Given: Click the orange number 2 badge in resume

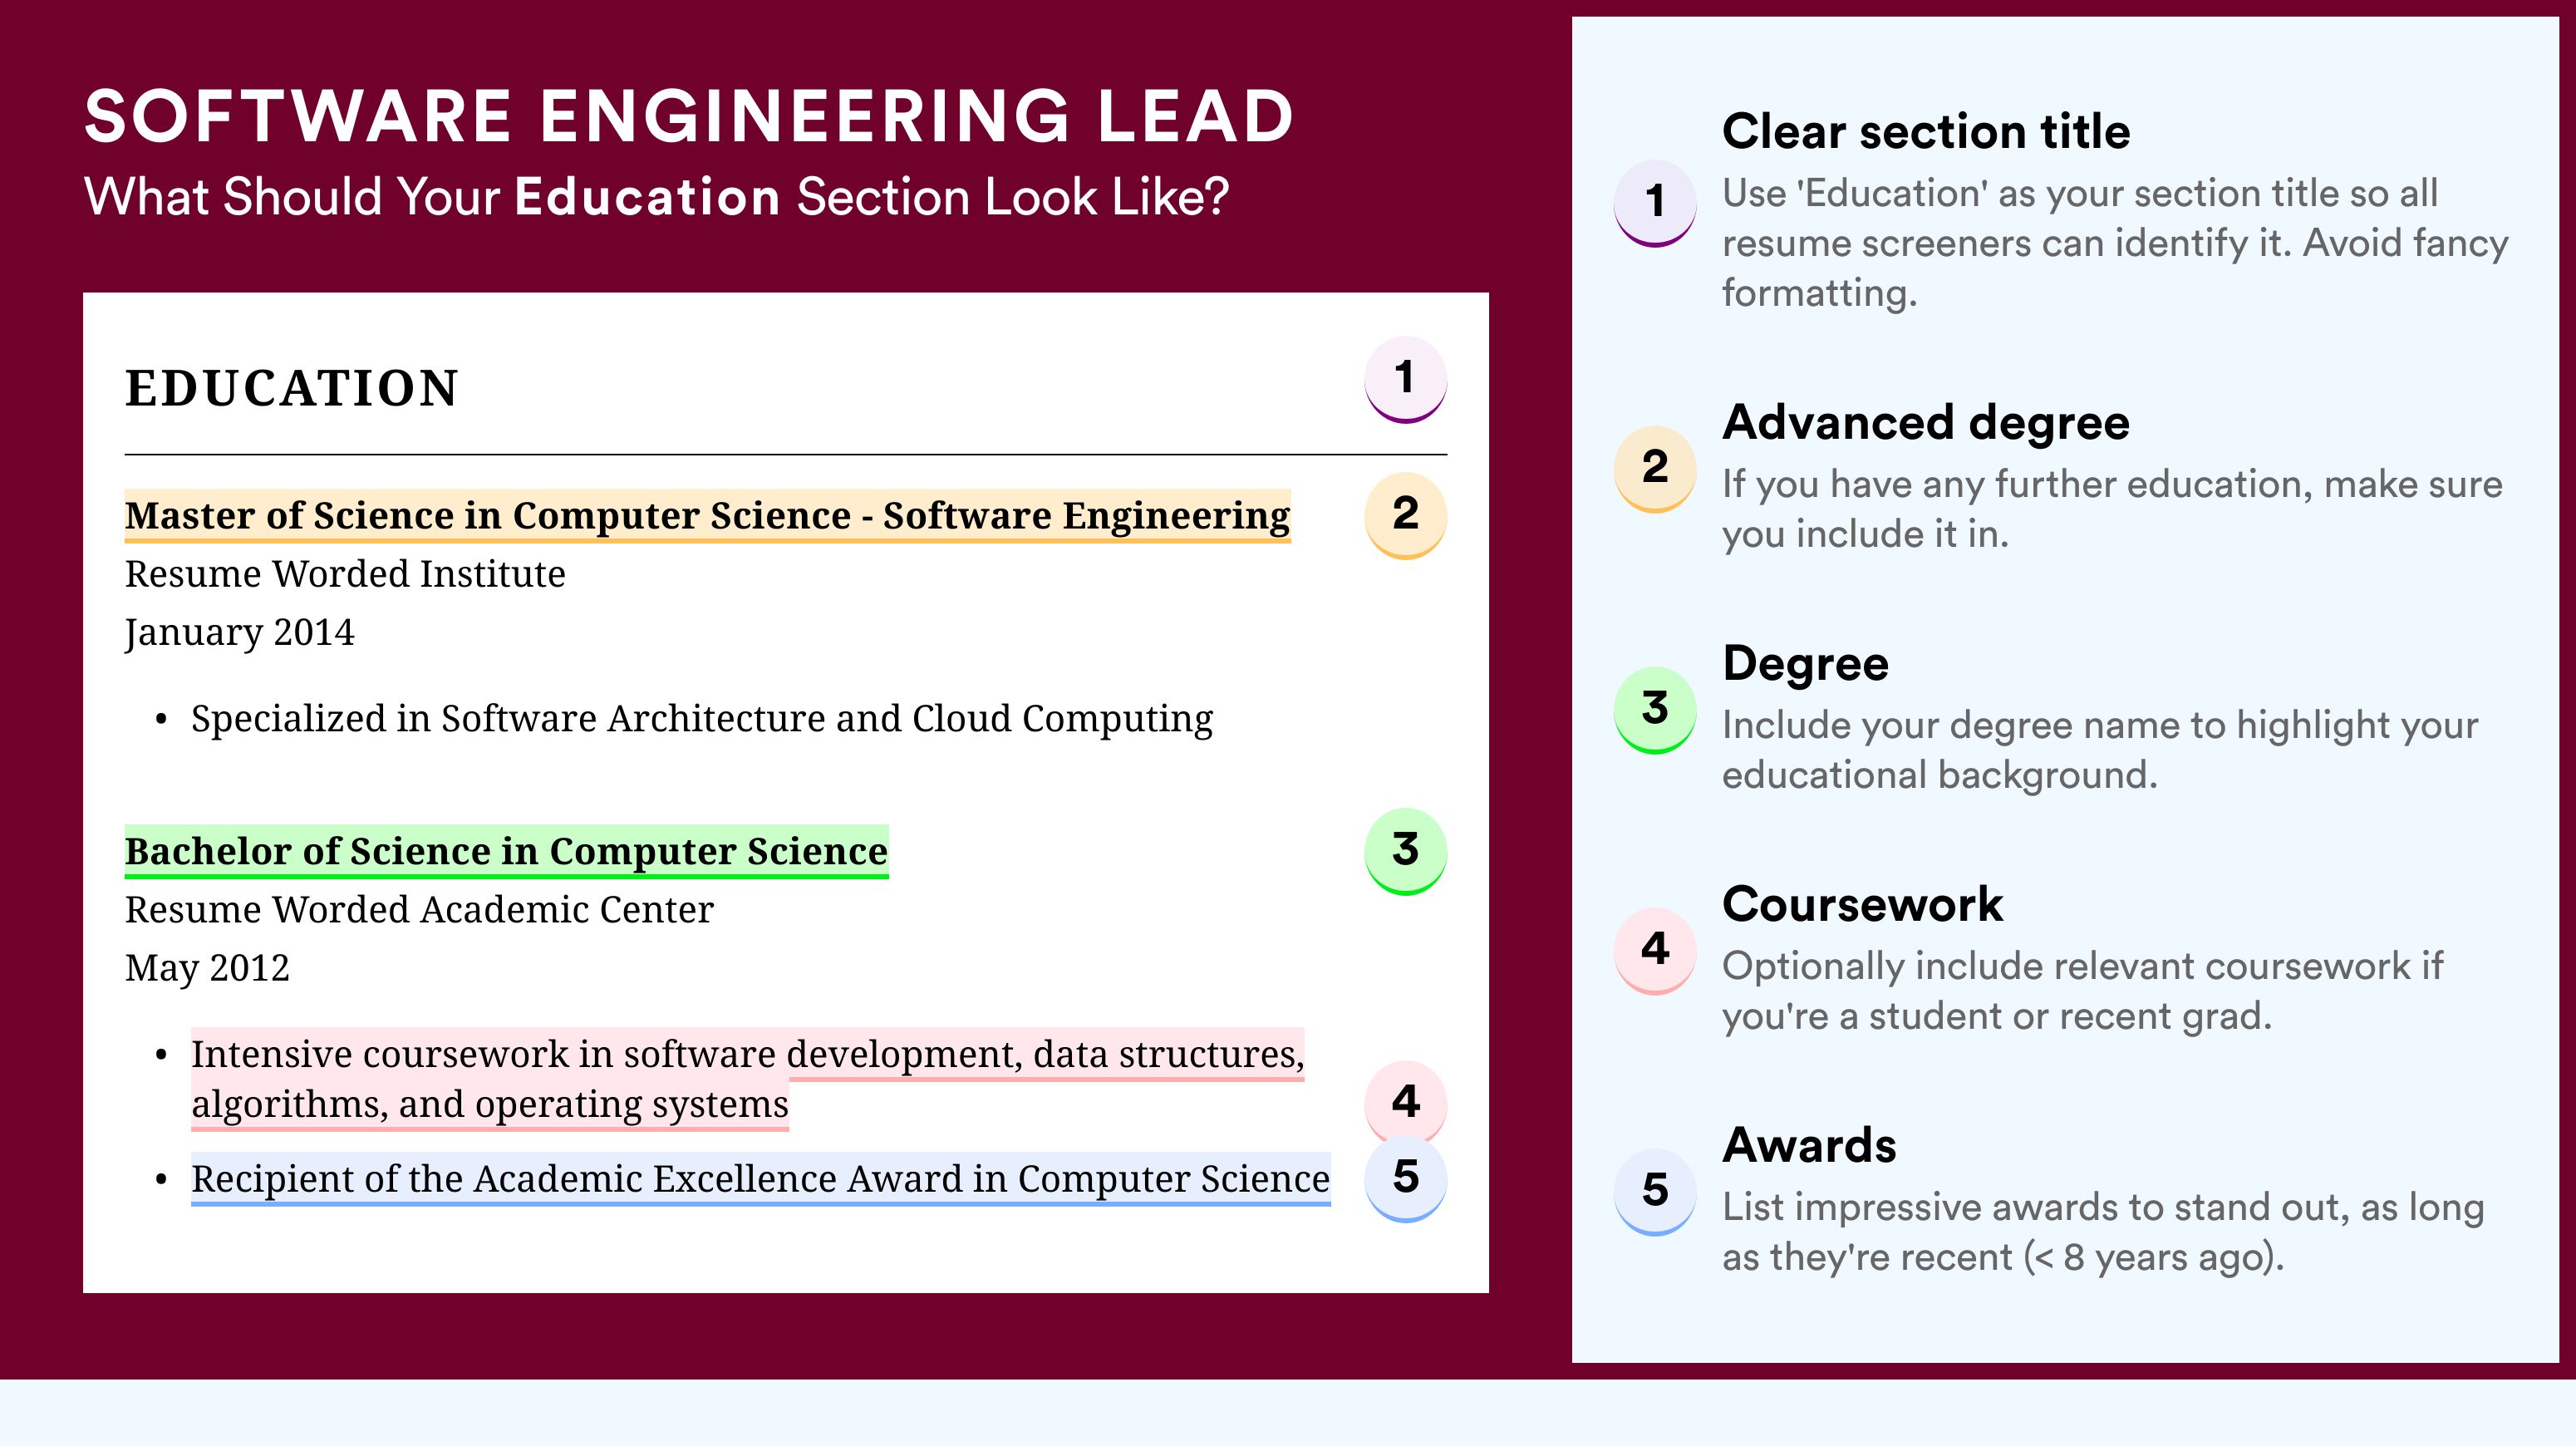Looking at the screenshot, I should point(1405,515).
